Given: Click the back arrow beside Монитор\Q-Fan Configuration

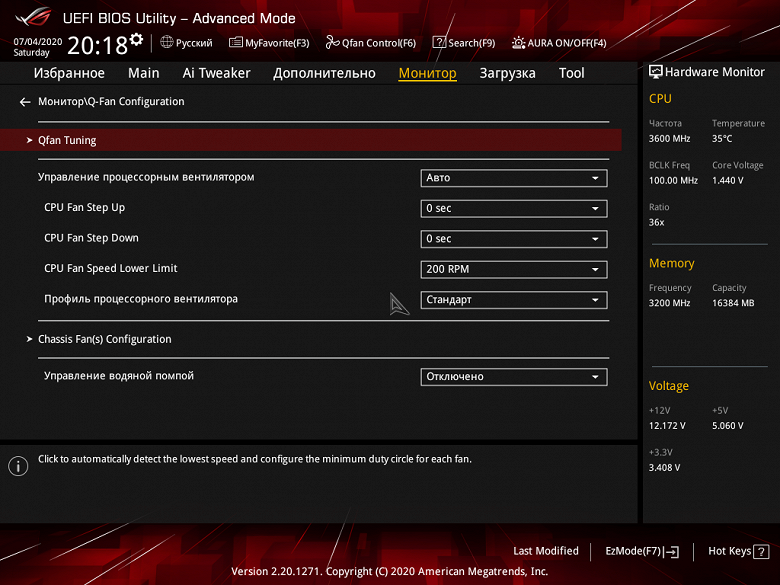Looking at the screenshot, I should click(25, 102).
